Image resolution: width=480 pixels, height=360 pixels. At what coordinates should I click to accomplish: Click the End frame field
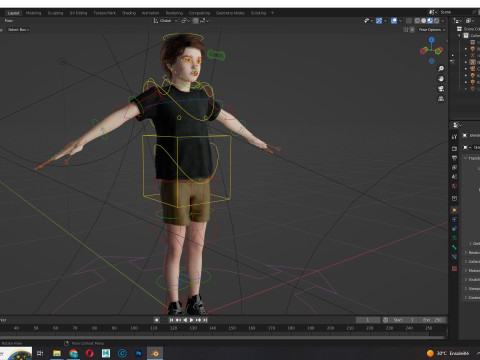(x=433, y=320)
